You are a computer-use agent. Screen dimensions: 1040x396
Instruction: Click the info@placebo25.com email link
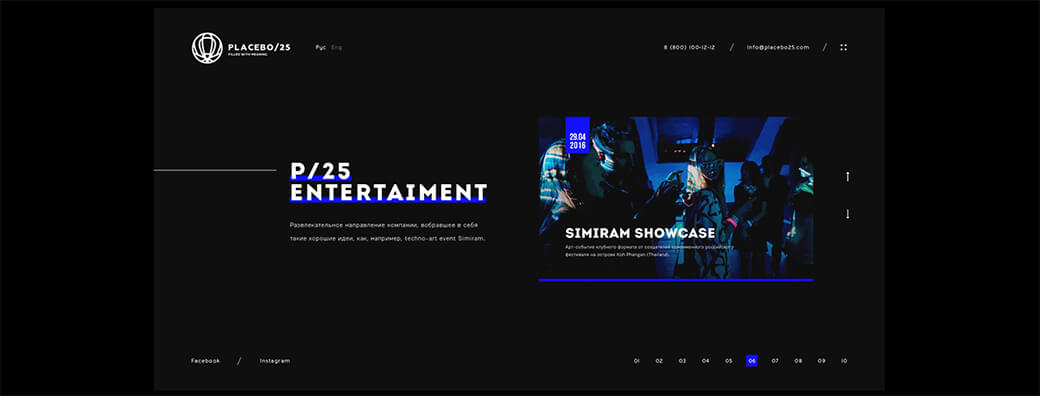point(778,47)
